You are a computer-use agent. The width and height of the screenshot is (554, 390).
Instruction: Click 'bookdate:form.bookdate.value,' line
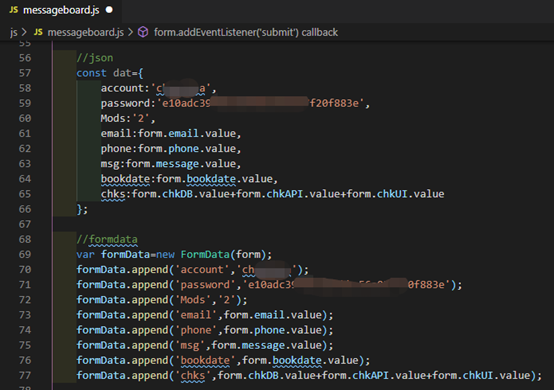point(189,179)
